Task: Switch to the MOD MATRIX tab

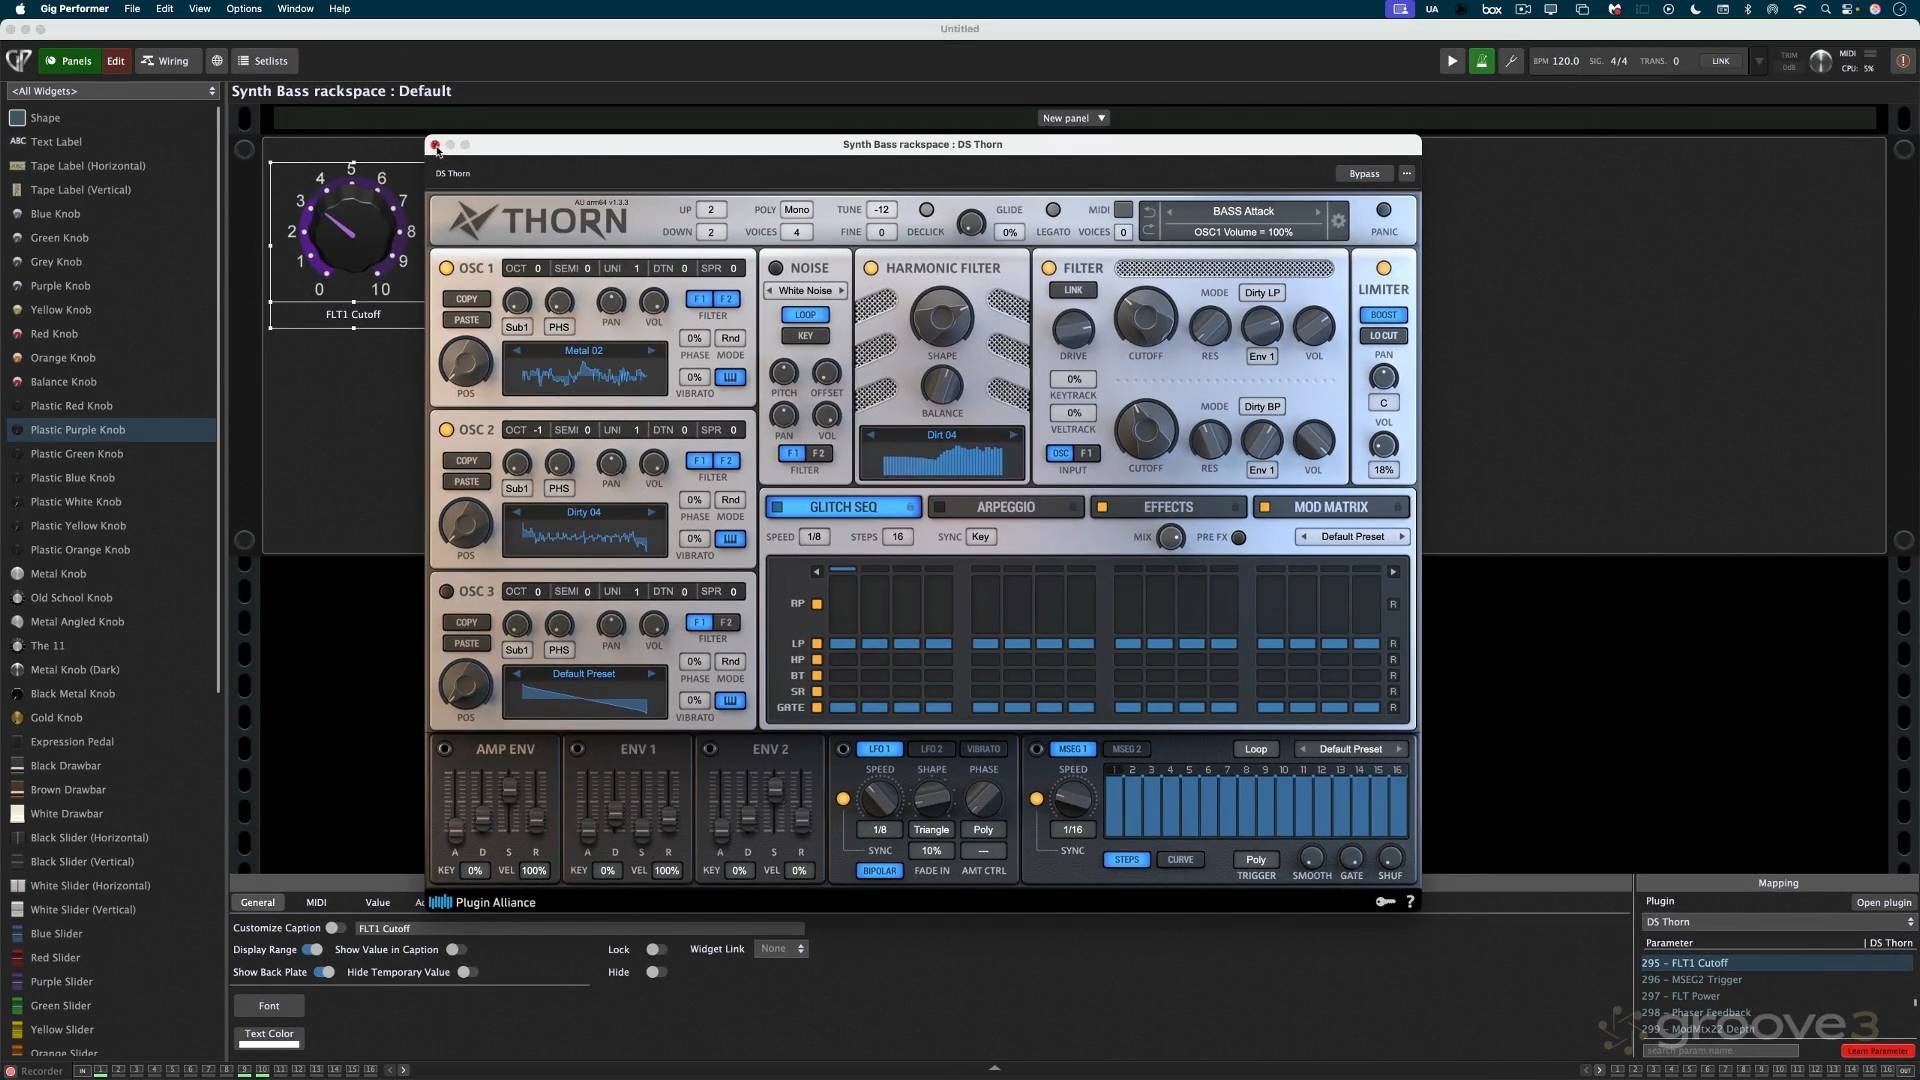Action: 1330,508
